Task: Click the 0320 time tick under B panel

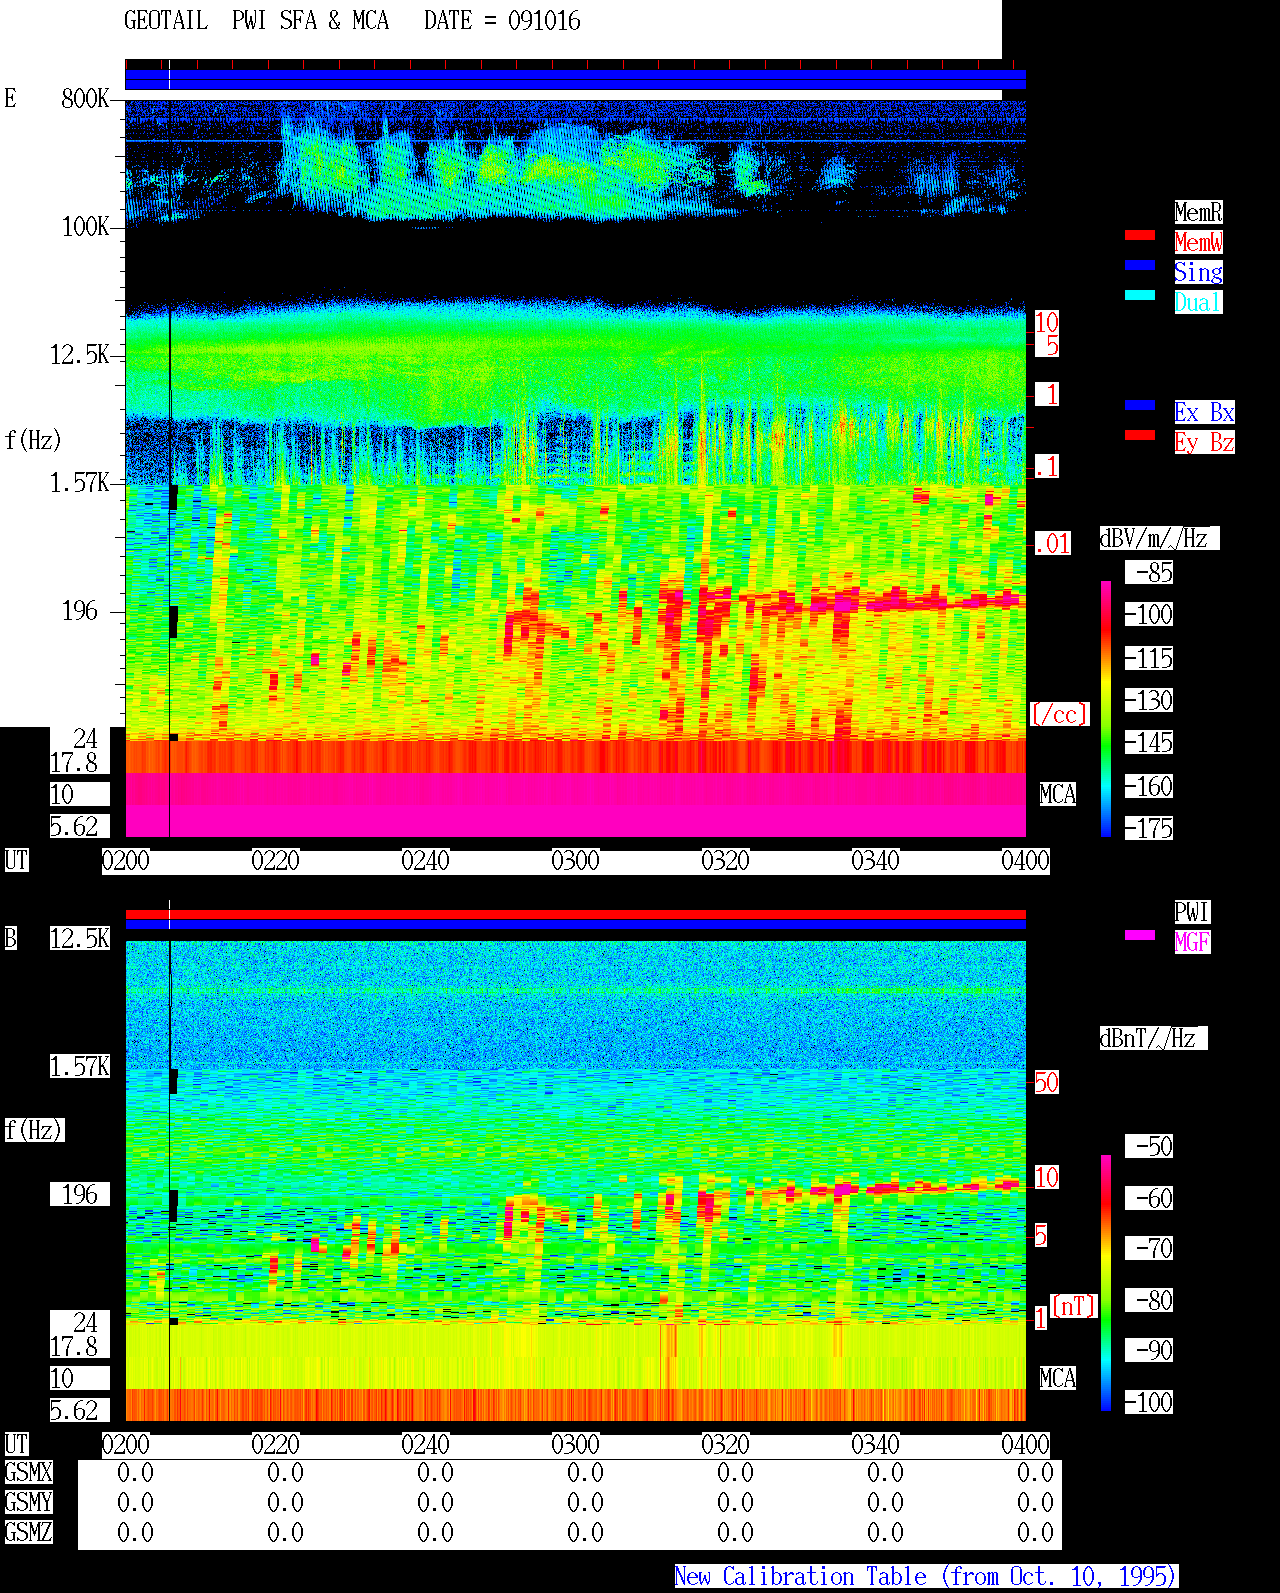Action: click(726, 1444)
